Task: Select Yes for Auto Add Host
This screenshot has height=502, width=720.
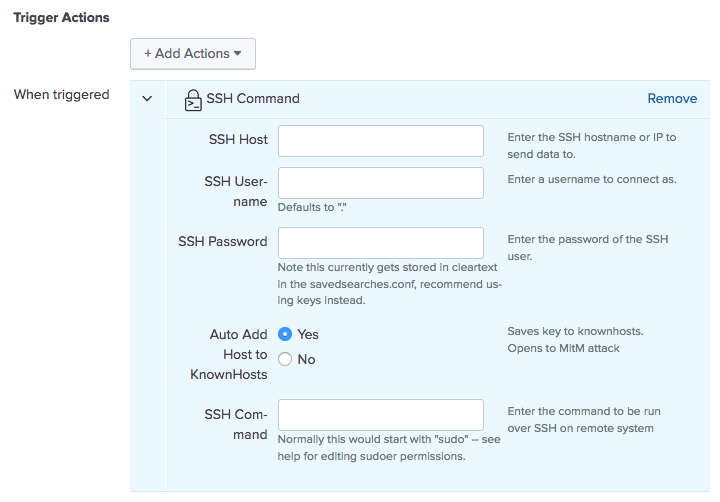Action: coord(285,335)
